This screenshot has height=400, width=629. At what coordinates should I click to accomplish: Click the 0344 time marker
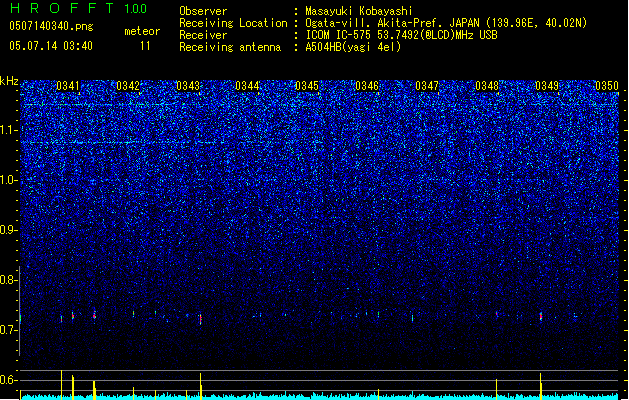coord(247,86)
